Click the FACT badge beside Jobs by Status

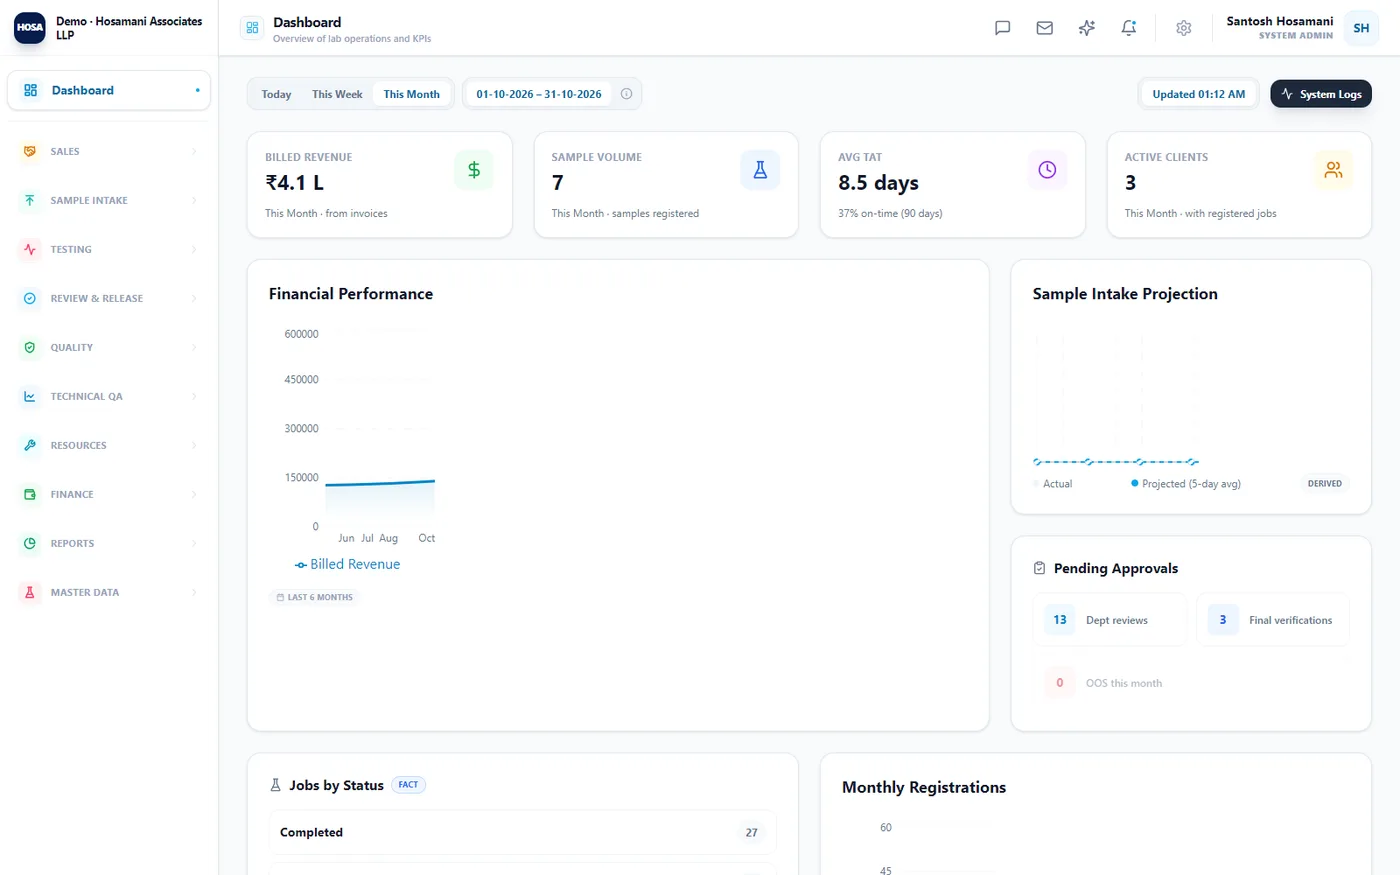click(x=408, y=785)
